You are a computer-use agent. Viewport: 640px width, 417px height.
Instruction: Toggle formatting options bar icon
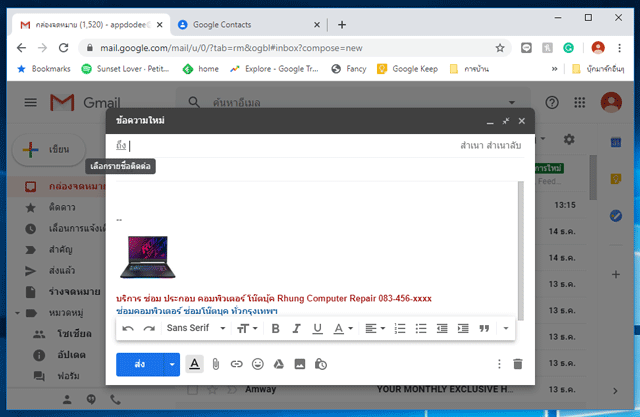pyautogui.click(x=195, y=364)
